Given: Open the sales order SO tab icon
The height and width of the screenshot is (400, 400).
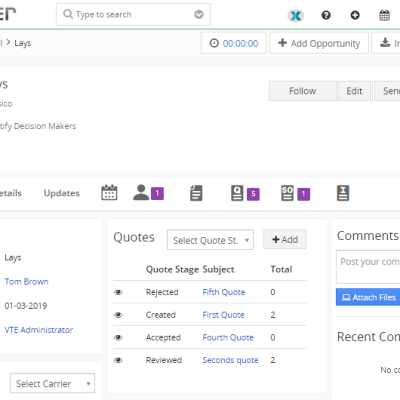Looking at the screenshot, I should pos(287,193).
